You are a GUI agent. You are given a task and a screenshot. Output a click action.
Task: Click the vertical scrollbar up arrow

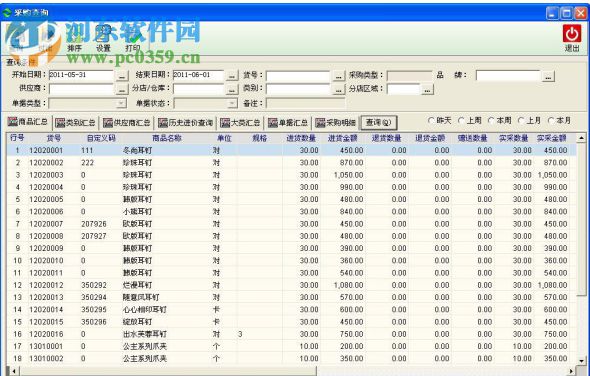tap(581, 138)
